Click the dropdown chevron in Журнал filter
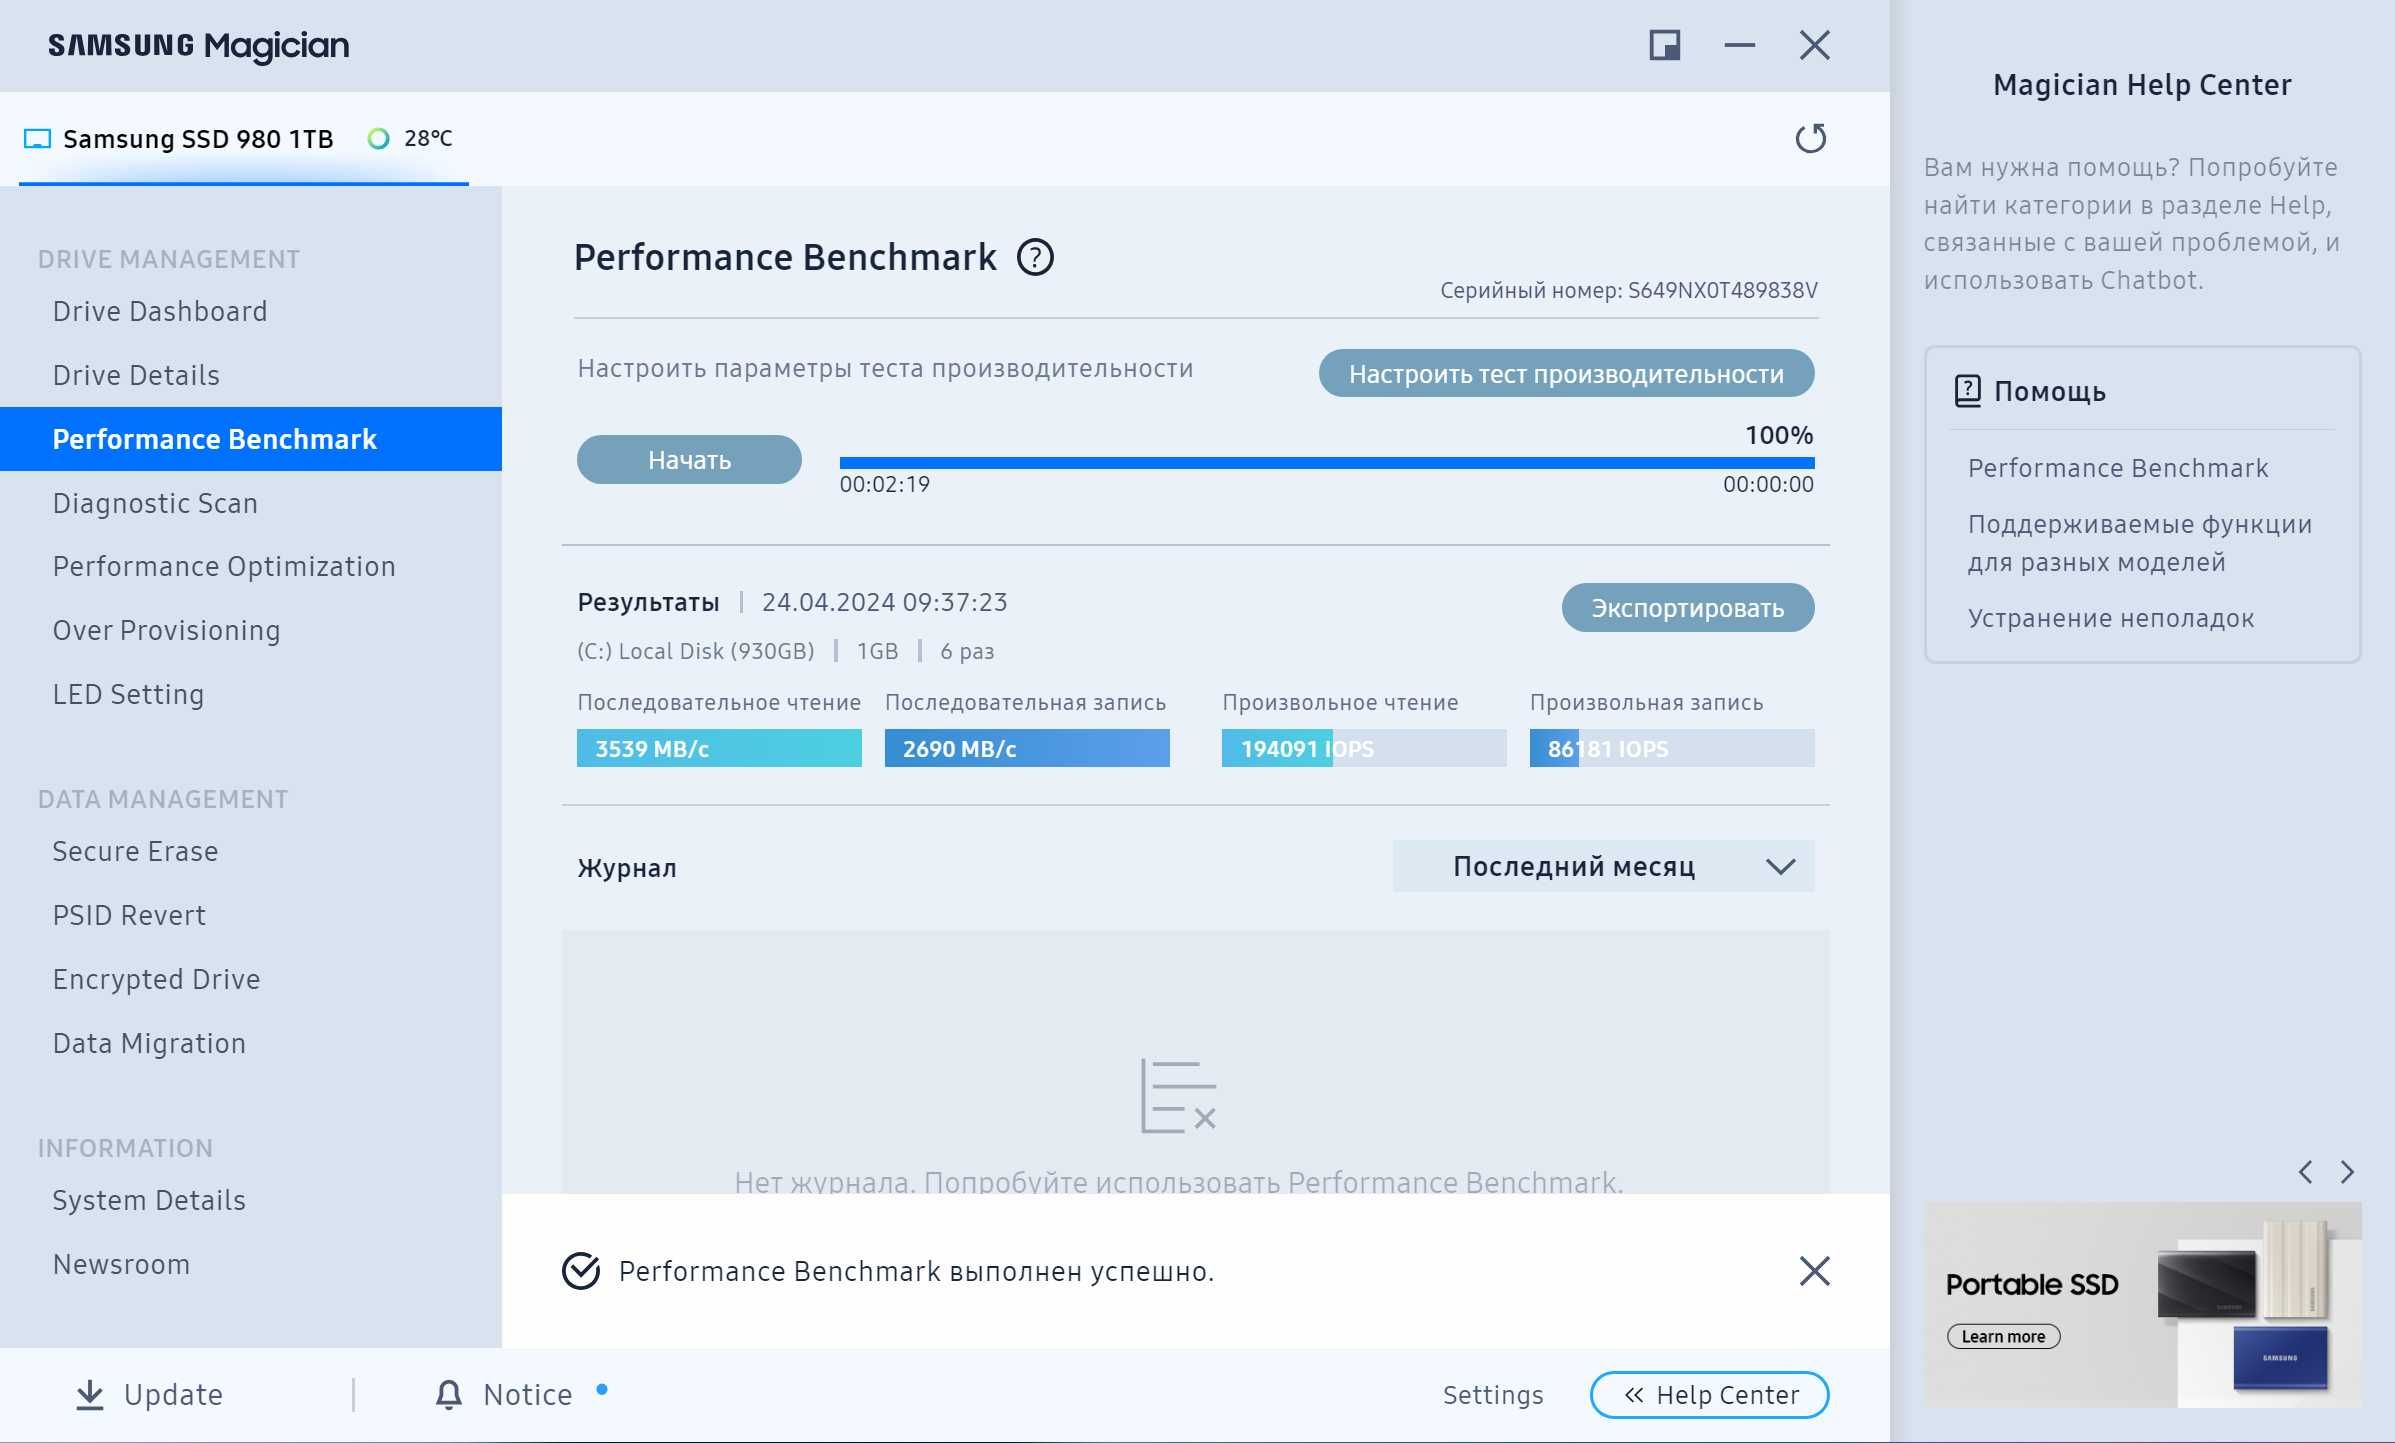This screenshot has height=1443, width=2395. [x=1781, y=866]
